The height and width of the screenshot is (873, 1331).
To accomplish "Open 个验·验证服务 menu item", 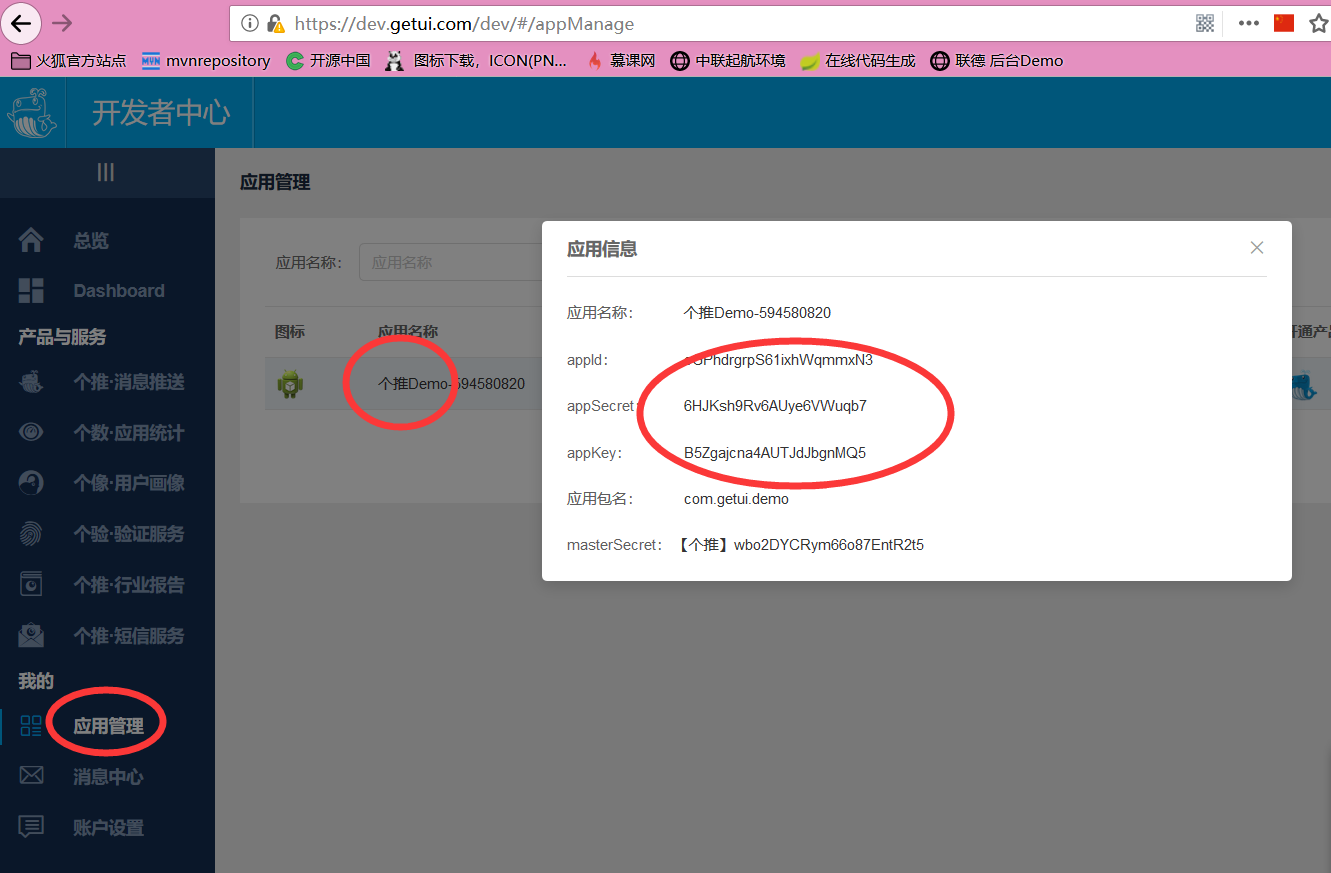I will [x=129, y=534].
